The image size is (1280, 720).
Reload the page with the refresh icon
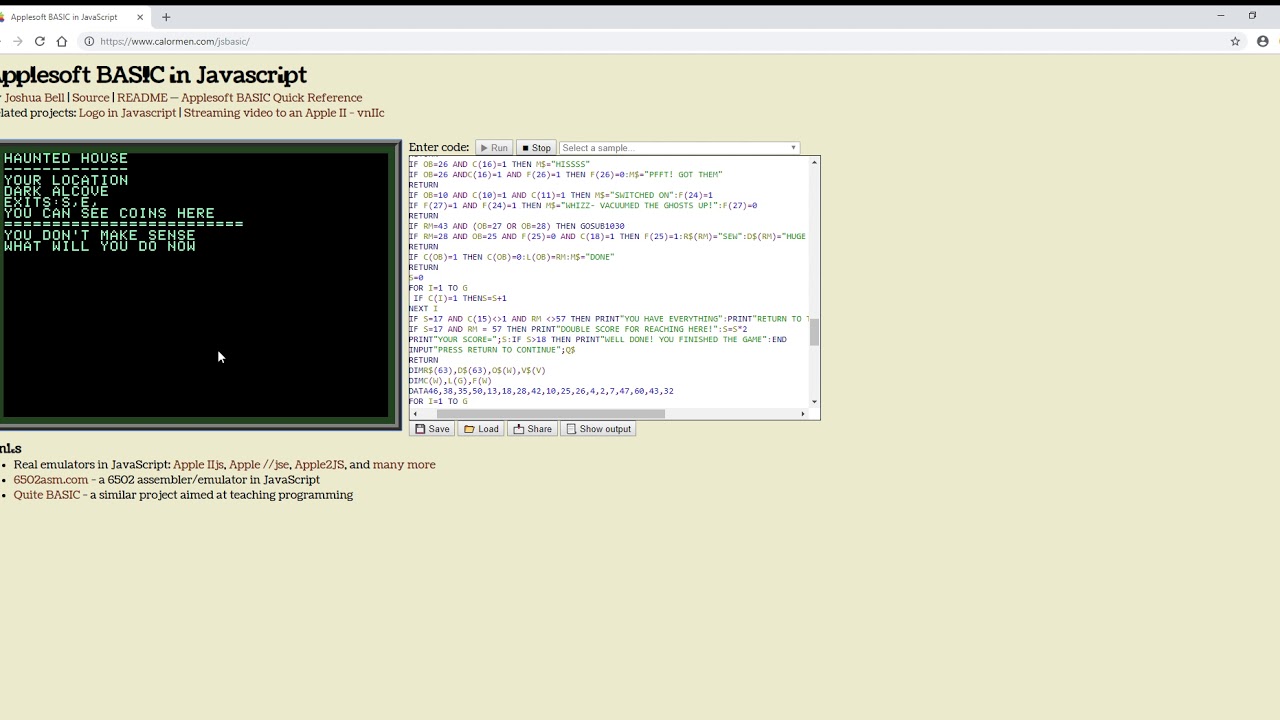39,41
